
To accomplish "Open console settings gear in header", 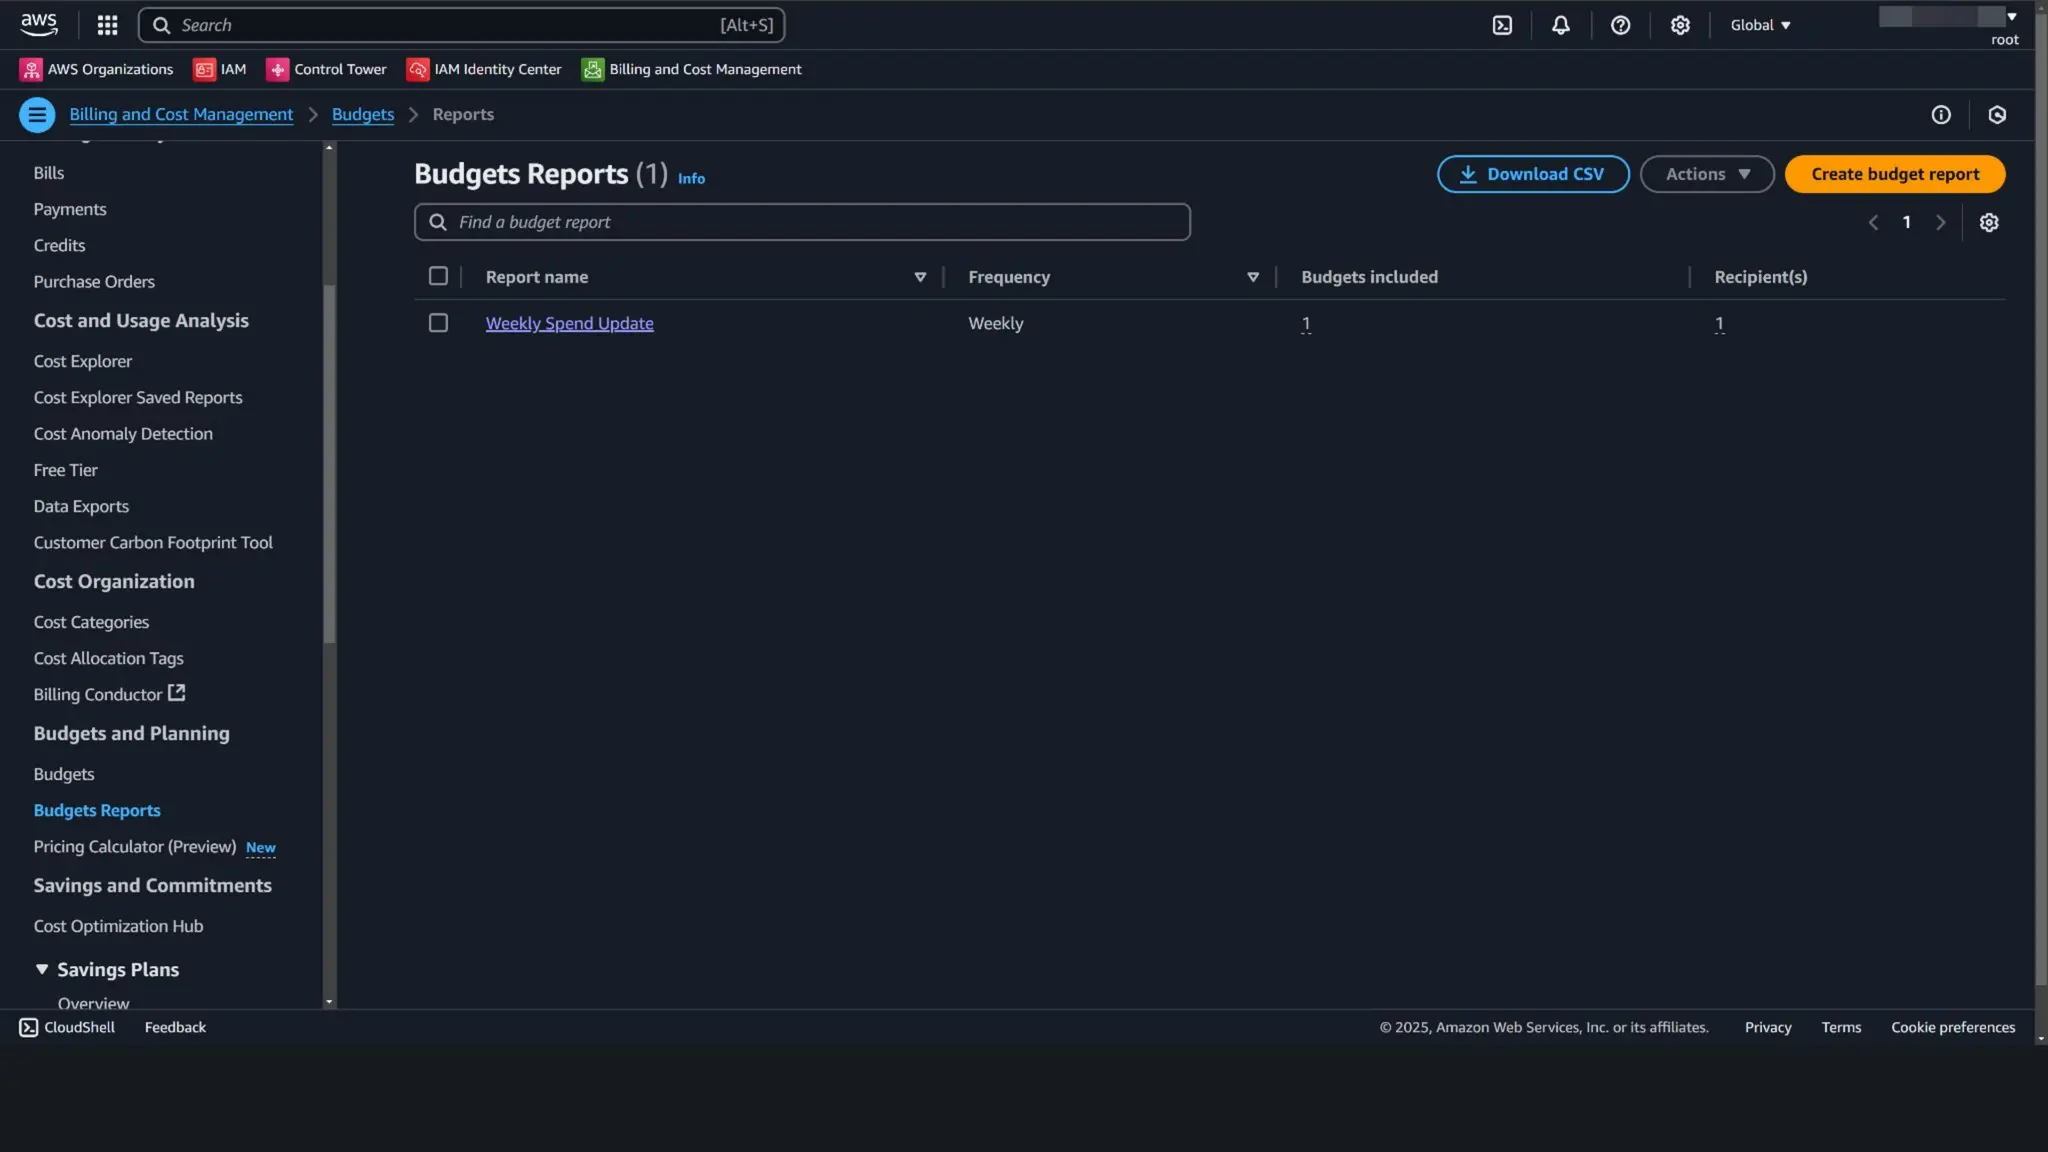I will (1680, 25).
